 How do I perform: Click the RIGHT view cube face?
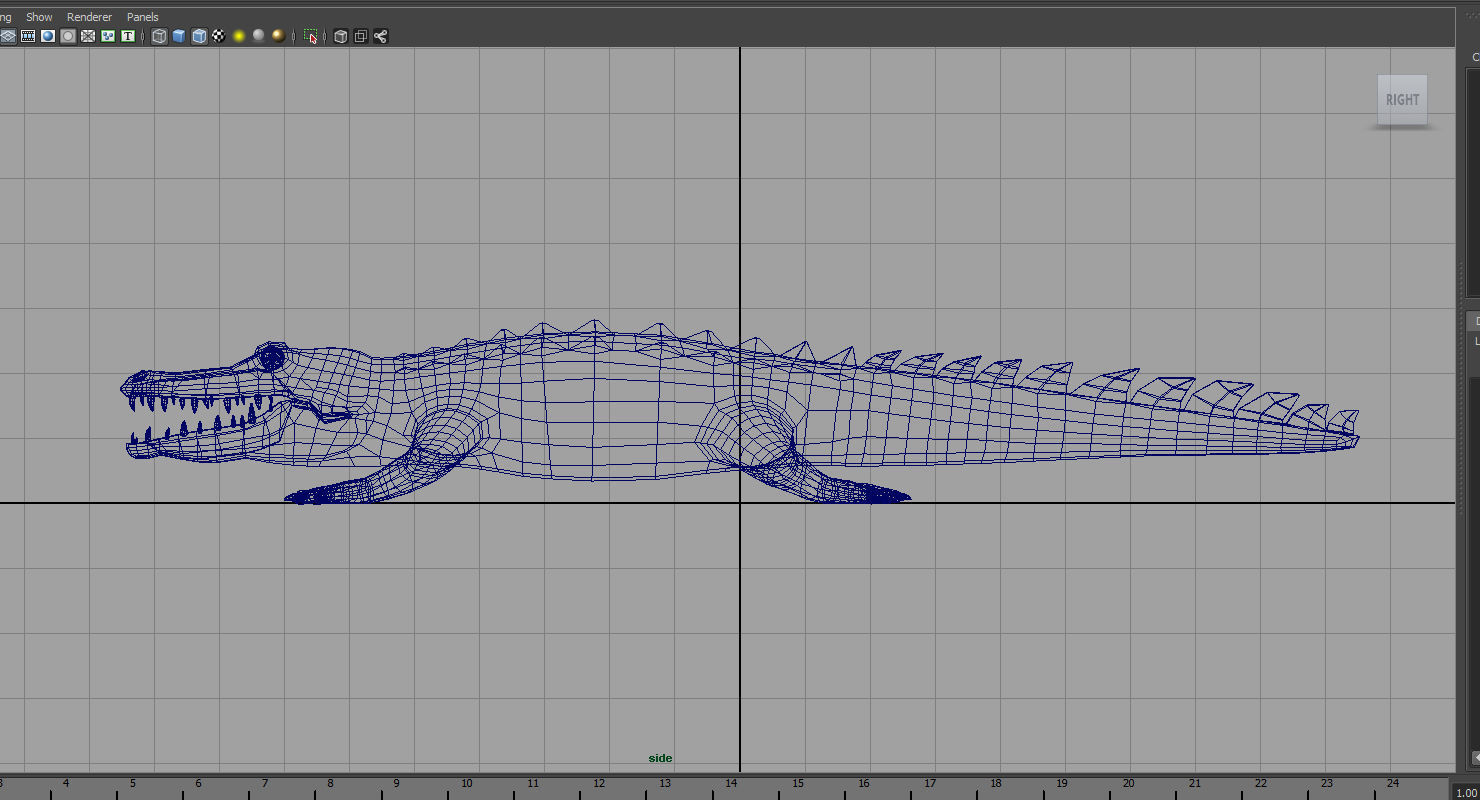click(1402, 99)
